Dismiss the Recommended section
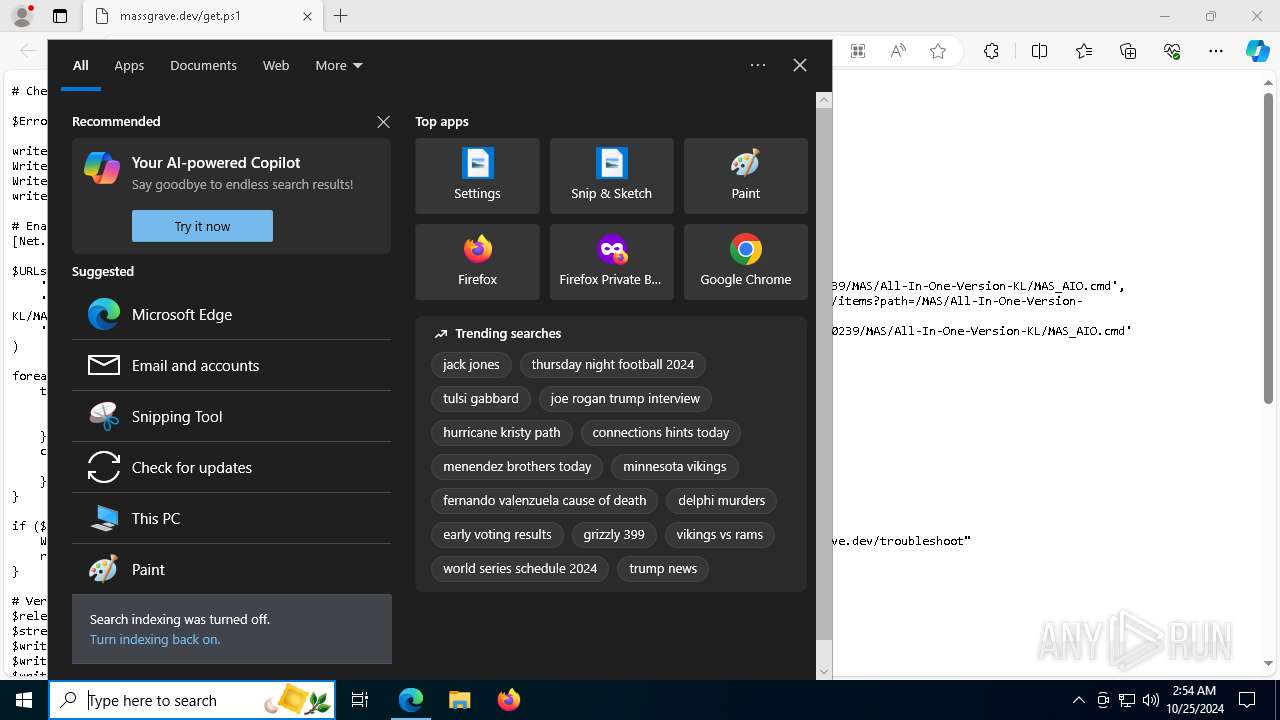The height and width of the screenshot is (720, 1280). tap(383, 121)
